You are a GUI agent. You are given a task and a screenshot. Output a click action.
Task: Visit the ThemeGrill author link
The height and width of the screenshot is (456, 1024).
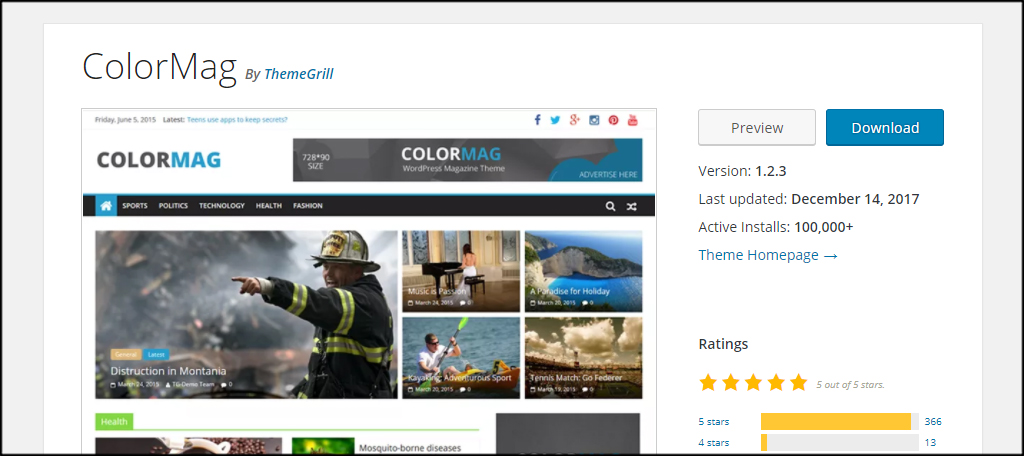[298, 73]
